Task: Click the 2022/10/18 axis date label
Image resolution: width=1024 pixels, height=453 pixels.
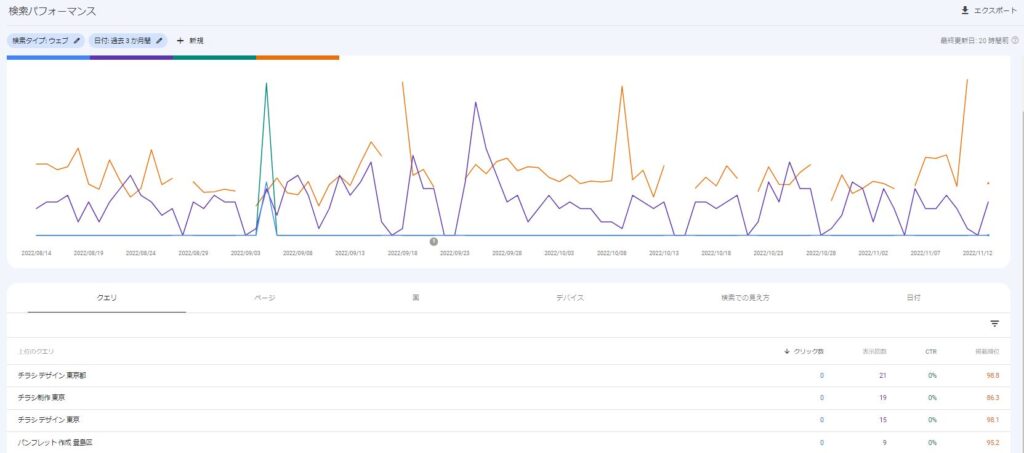Action: point(716,253)
